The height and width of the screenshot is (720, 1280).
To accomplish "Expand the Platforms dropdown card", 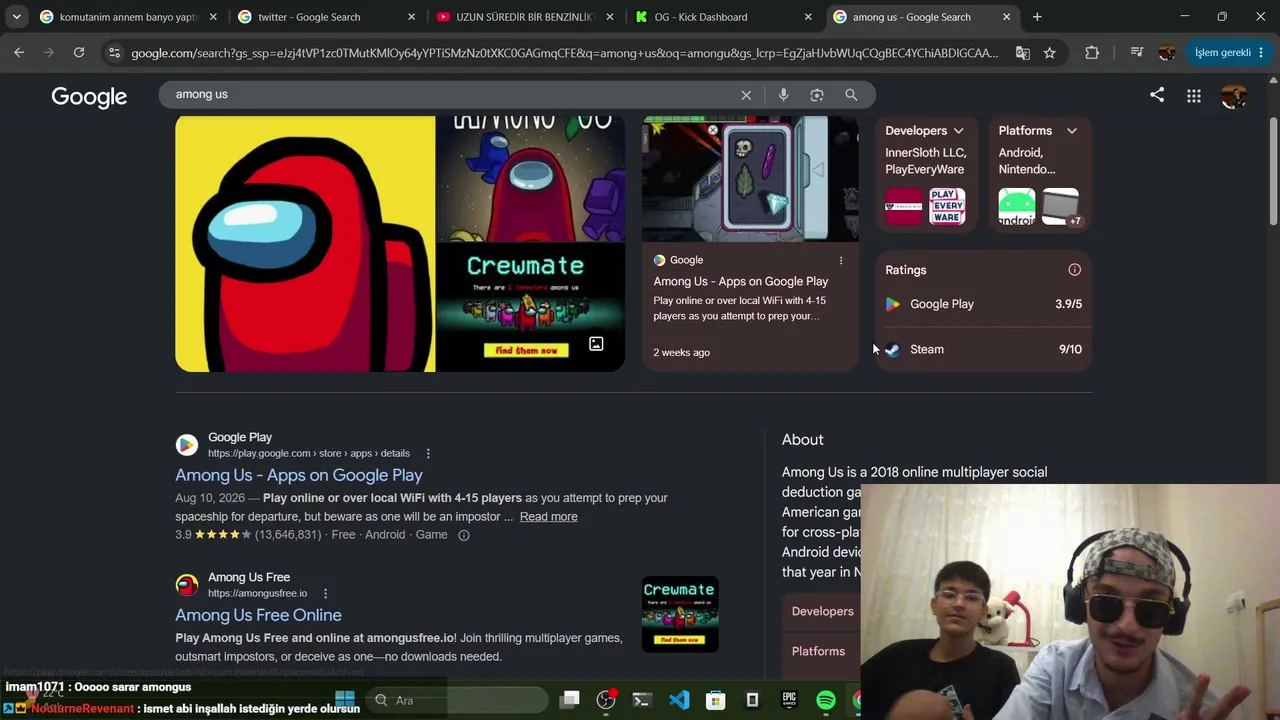I will click(1039, 176).
